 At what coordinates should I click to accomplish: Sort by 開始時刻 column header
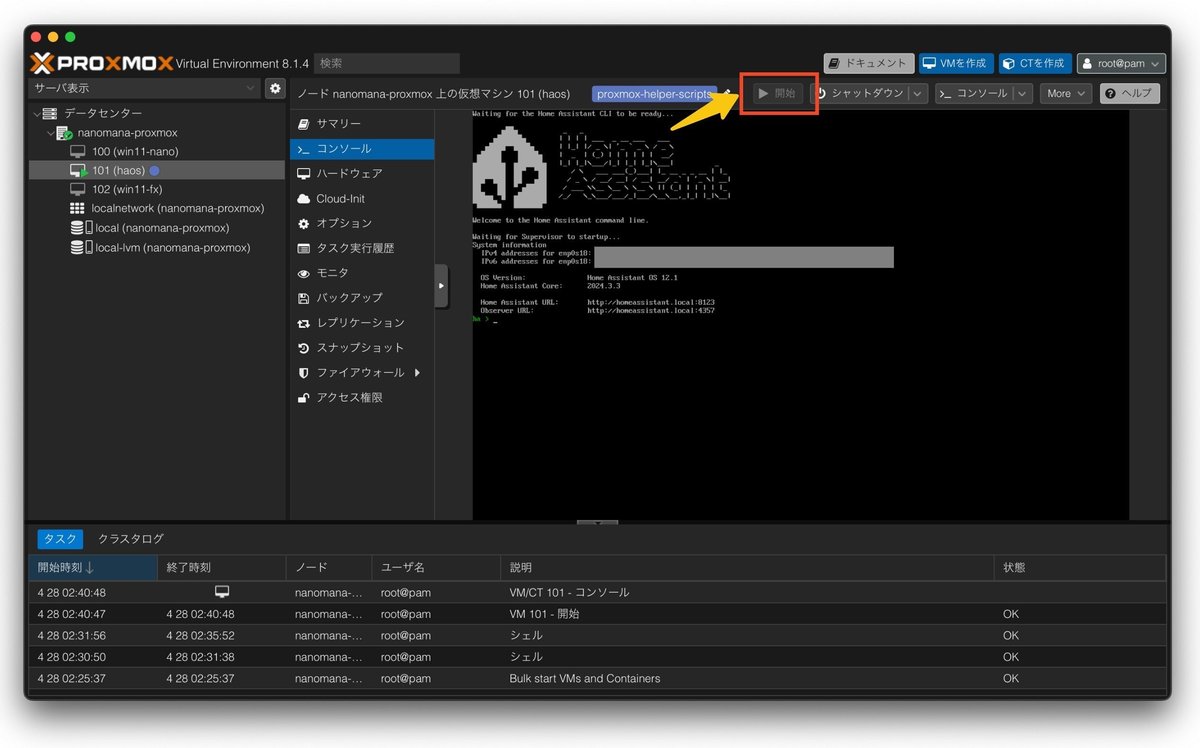pos(93,568)
